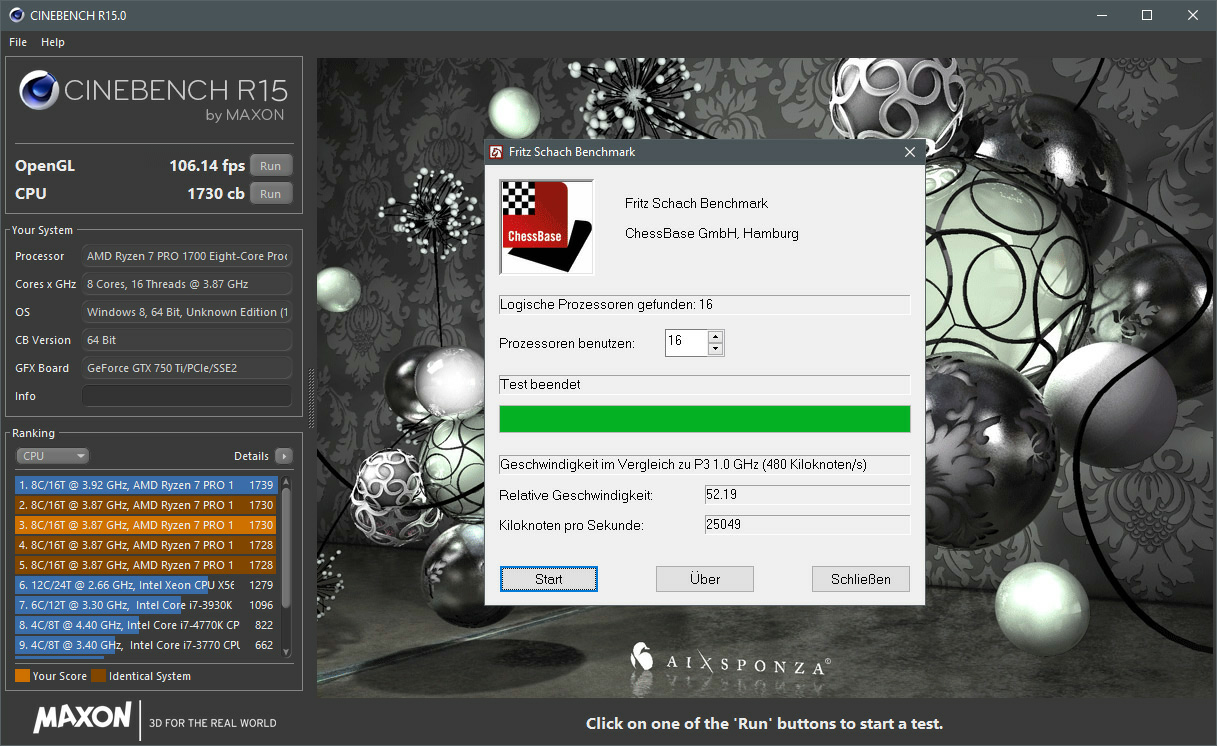
Task: Click the green benchmark progress bar
Action: click(705, 418)
